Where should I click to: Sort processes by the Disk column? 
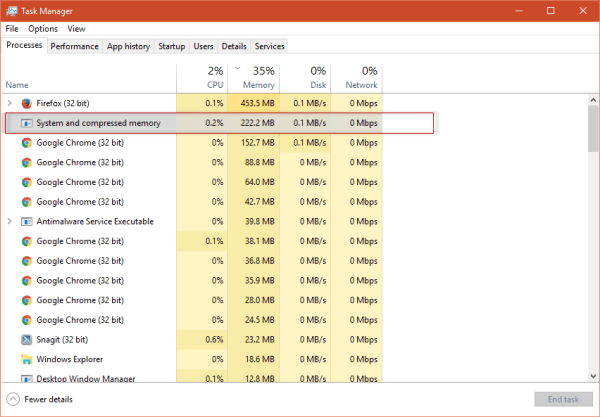coord(305,78)
